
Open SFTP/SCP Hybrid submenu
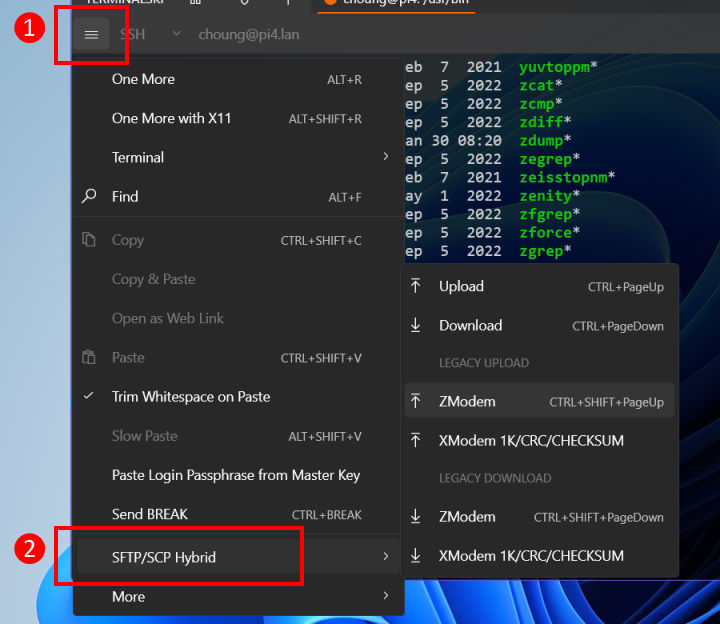pyautogui.click(x=238, y=557)
